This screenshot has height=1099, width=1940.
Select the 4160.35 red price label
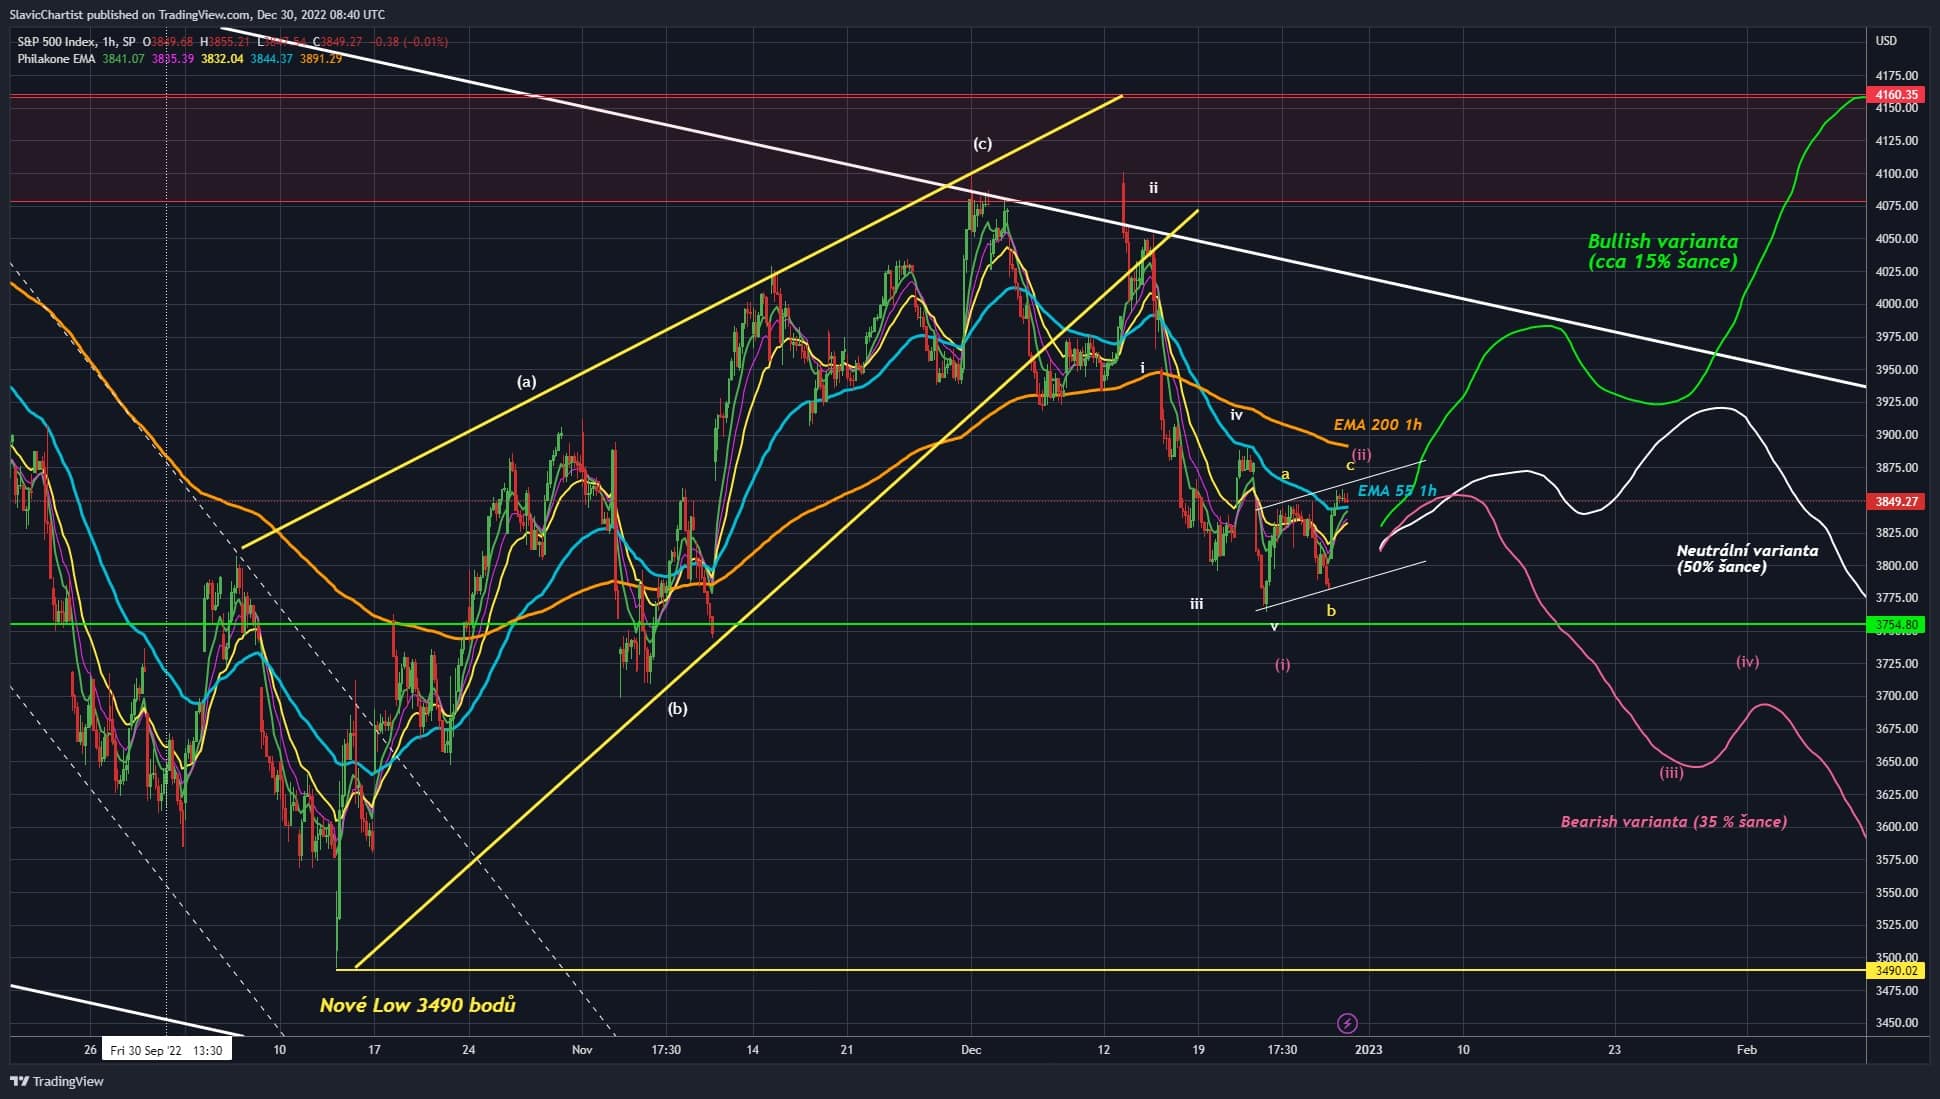pos(1896,95)
